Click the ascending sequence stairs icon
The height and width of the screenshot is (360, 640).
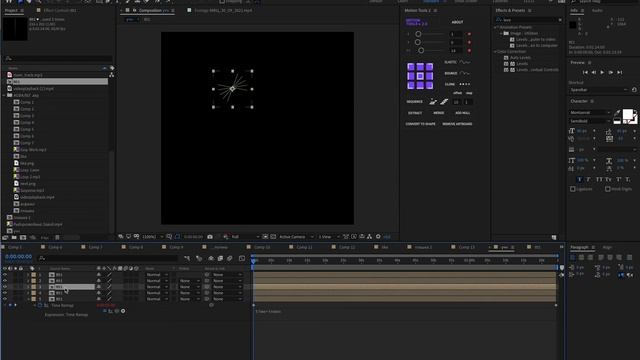point(433,102)
